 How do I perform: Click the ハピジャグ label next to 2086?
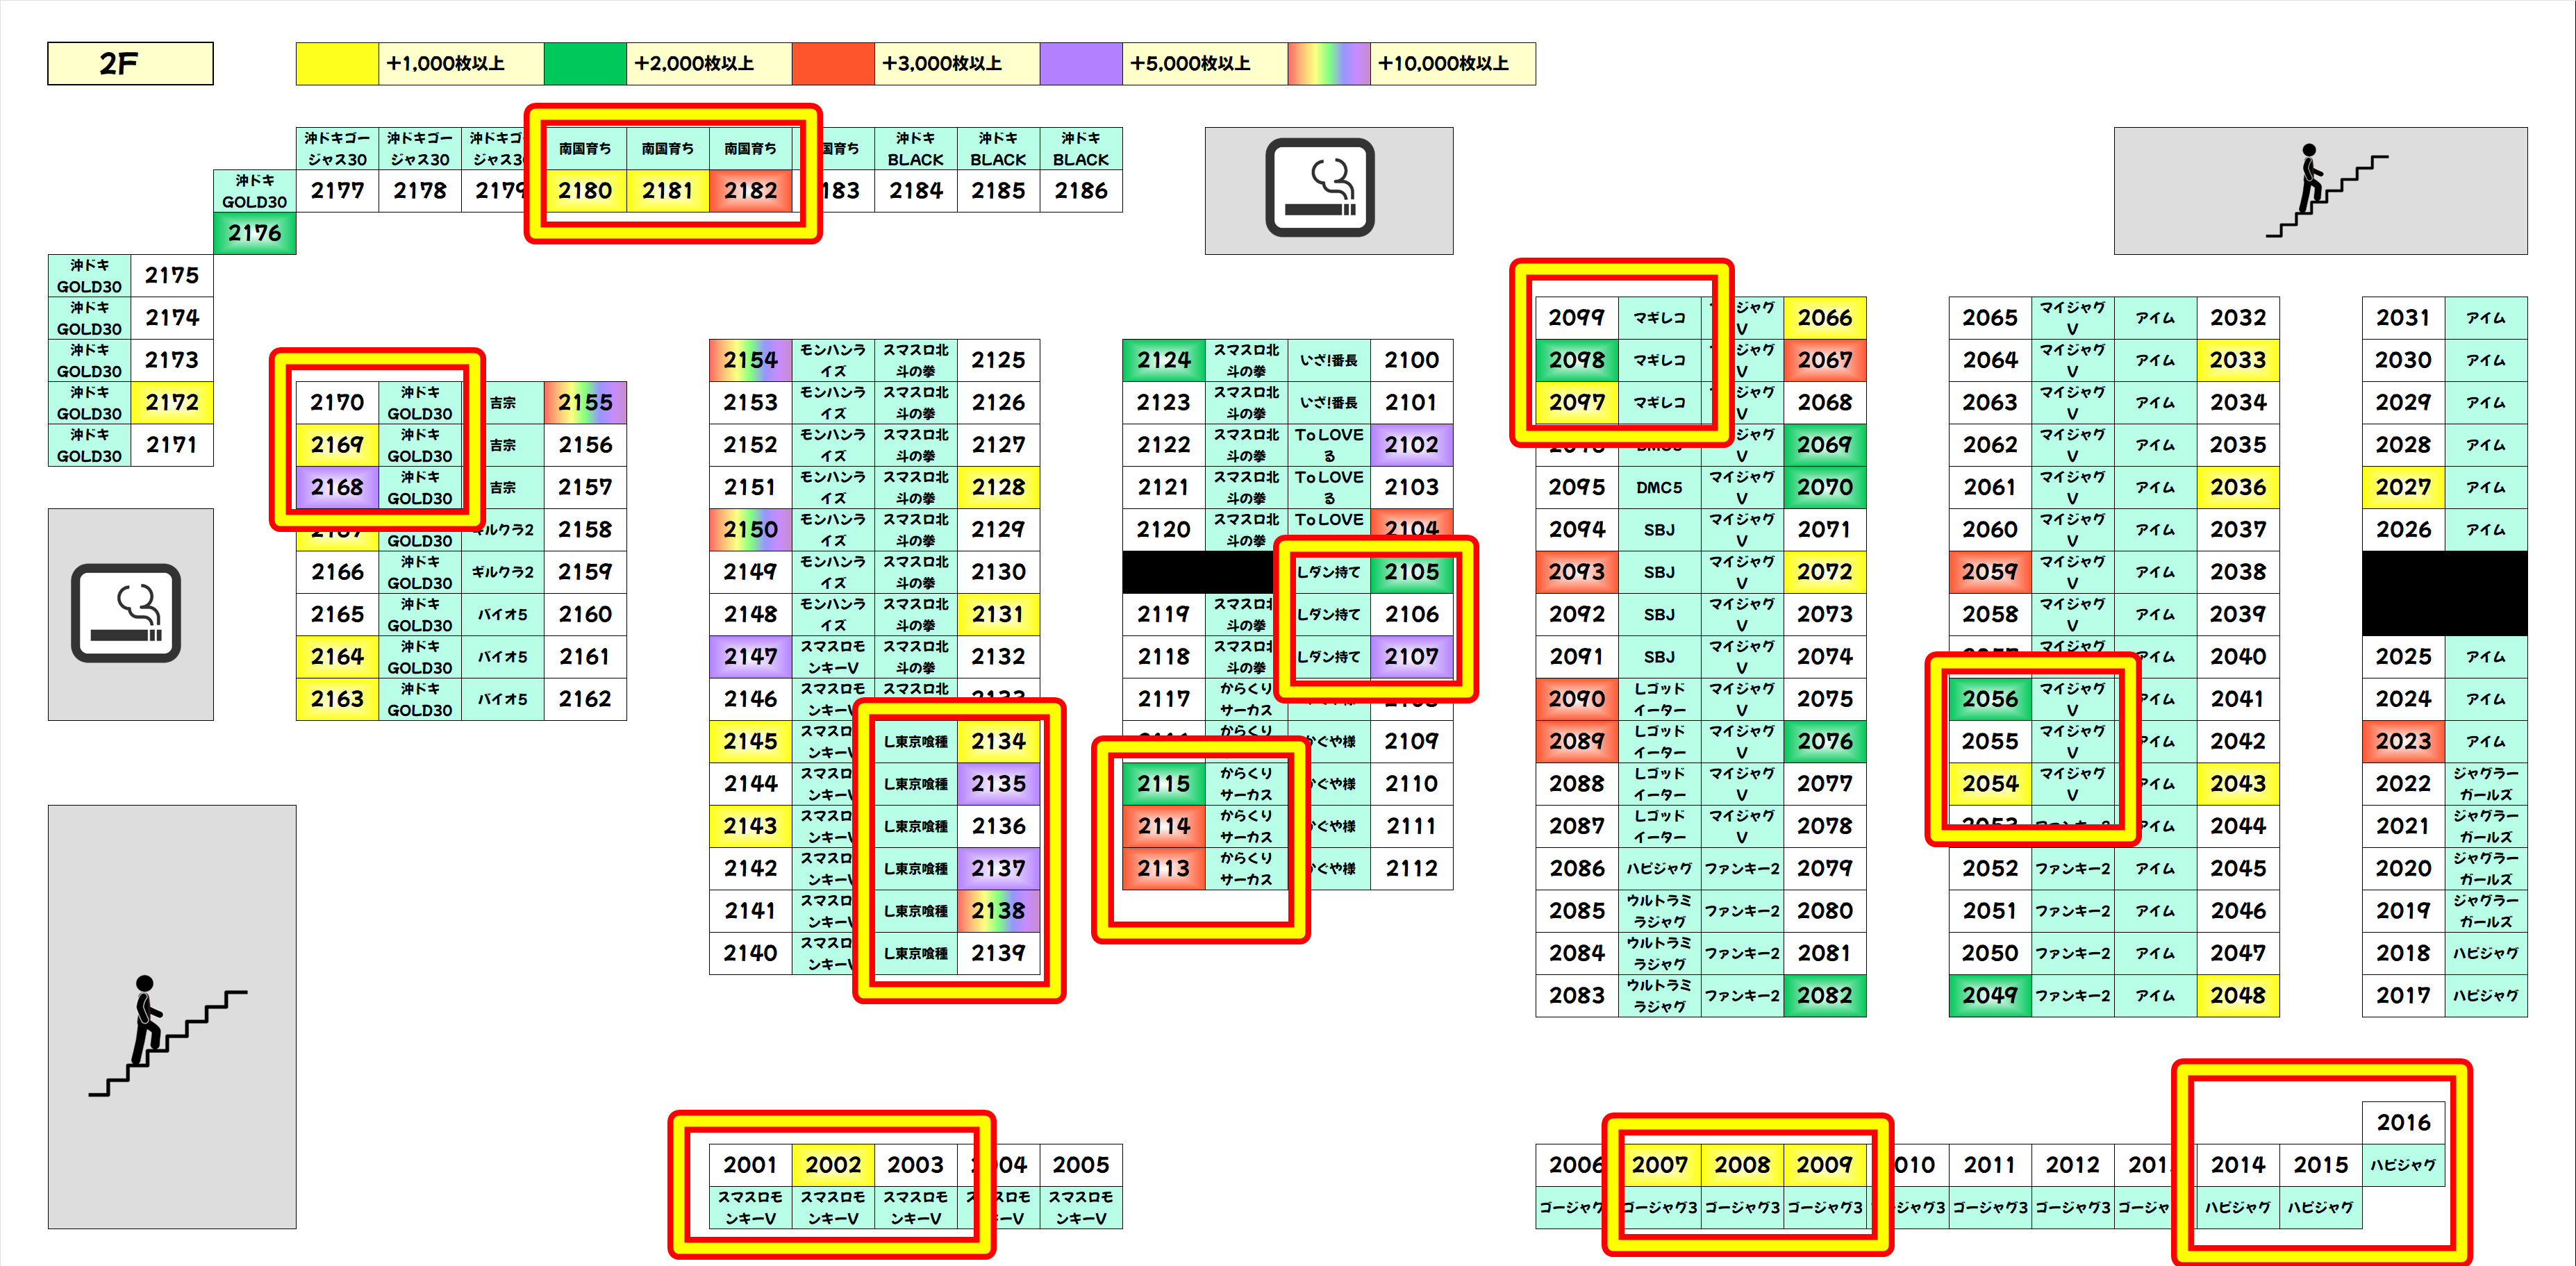pyautogui.click(x=1659, y=868)
